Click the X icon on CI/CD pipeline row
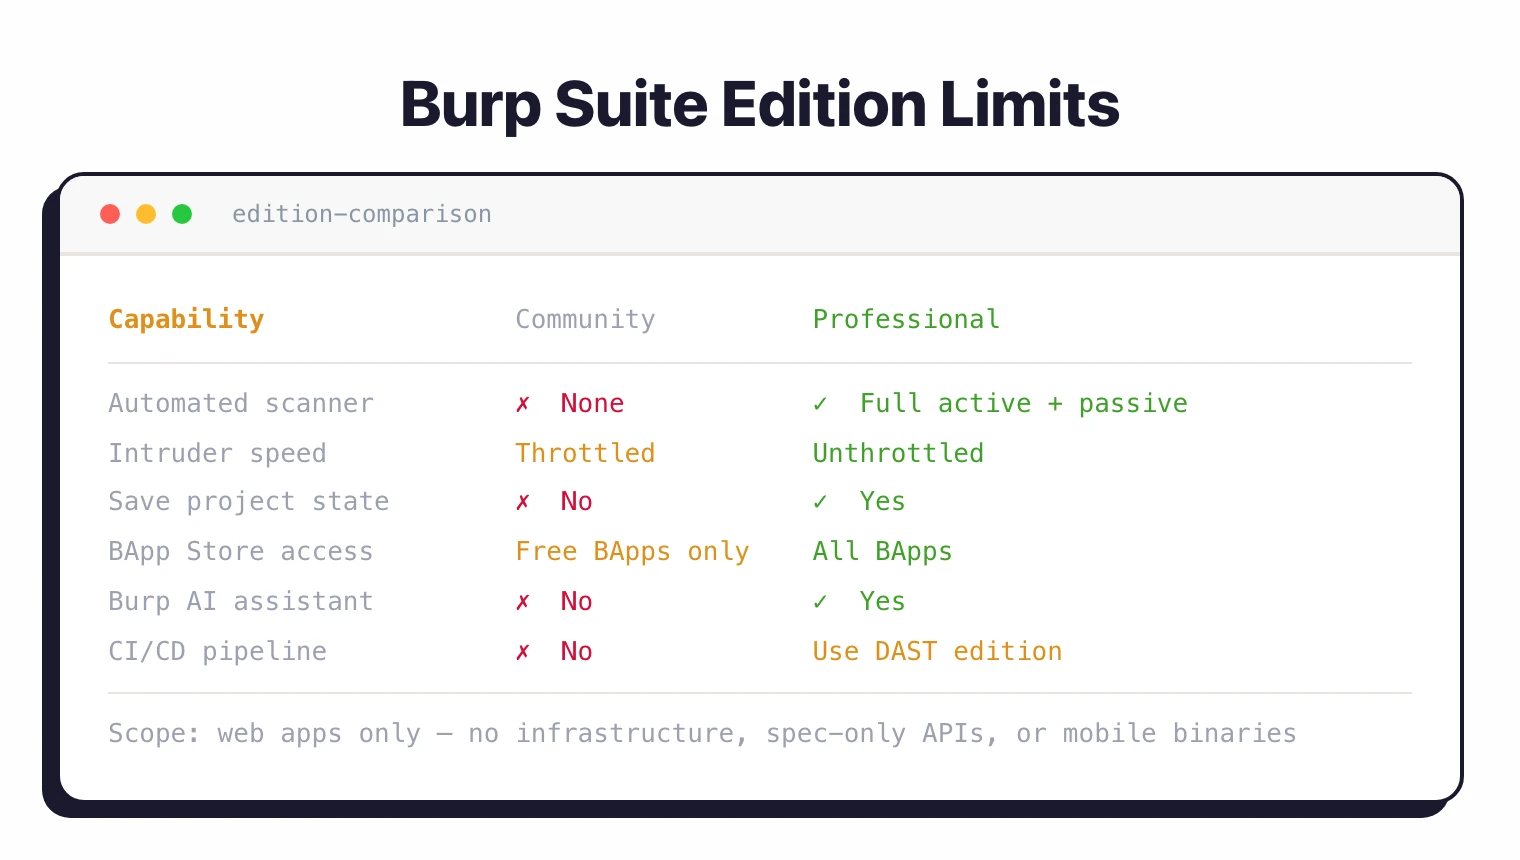Viewport: 1520px width, 860px height. coord(523,651)
